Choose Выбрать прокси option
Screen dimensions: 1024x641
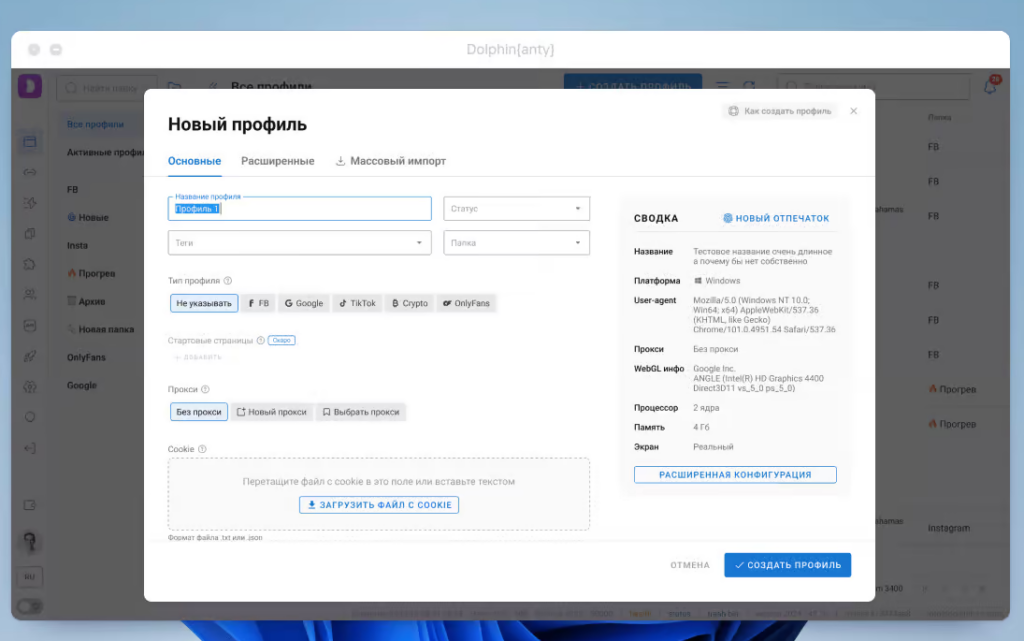tap(360, 412)
